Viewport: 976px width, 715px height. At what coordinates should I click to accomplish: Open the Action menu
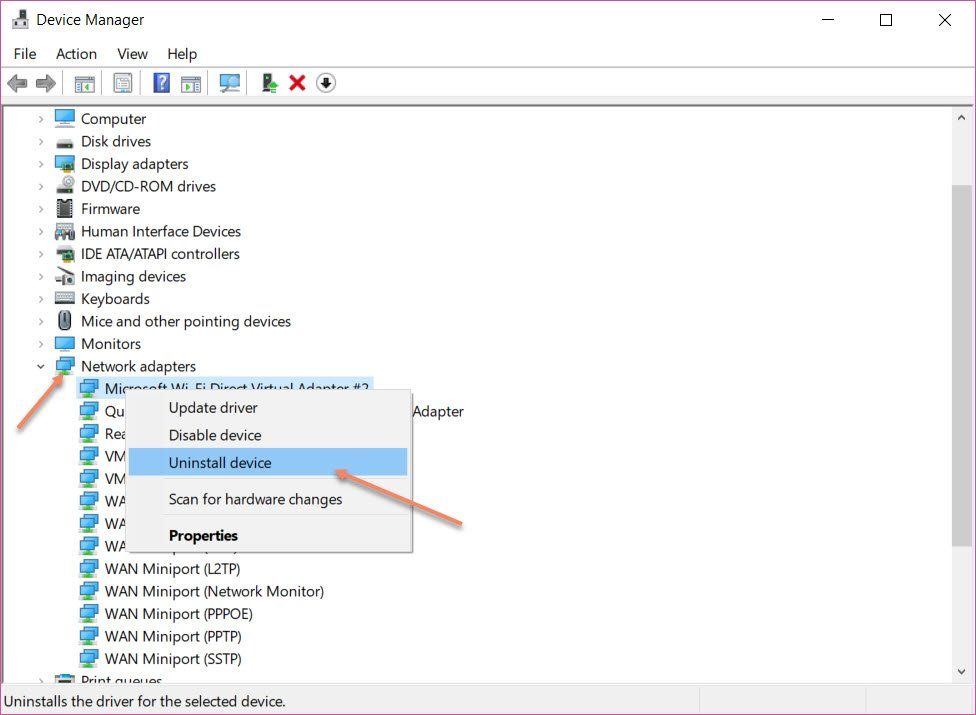tap(76, 54)
